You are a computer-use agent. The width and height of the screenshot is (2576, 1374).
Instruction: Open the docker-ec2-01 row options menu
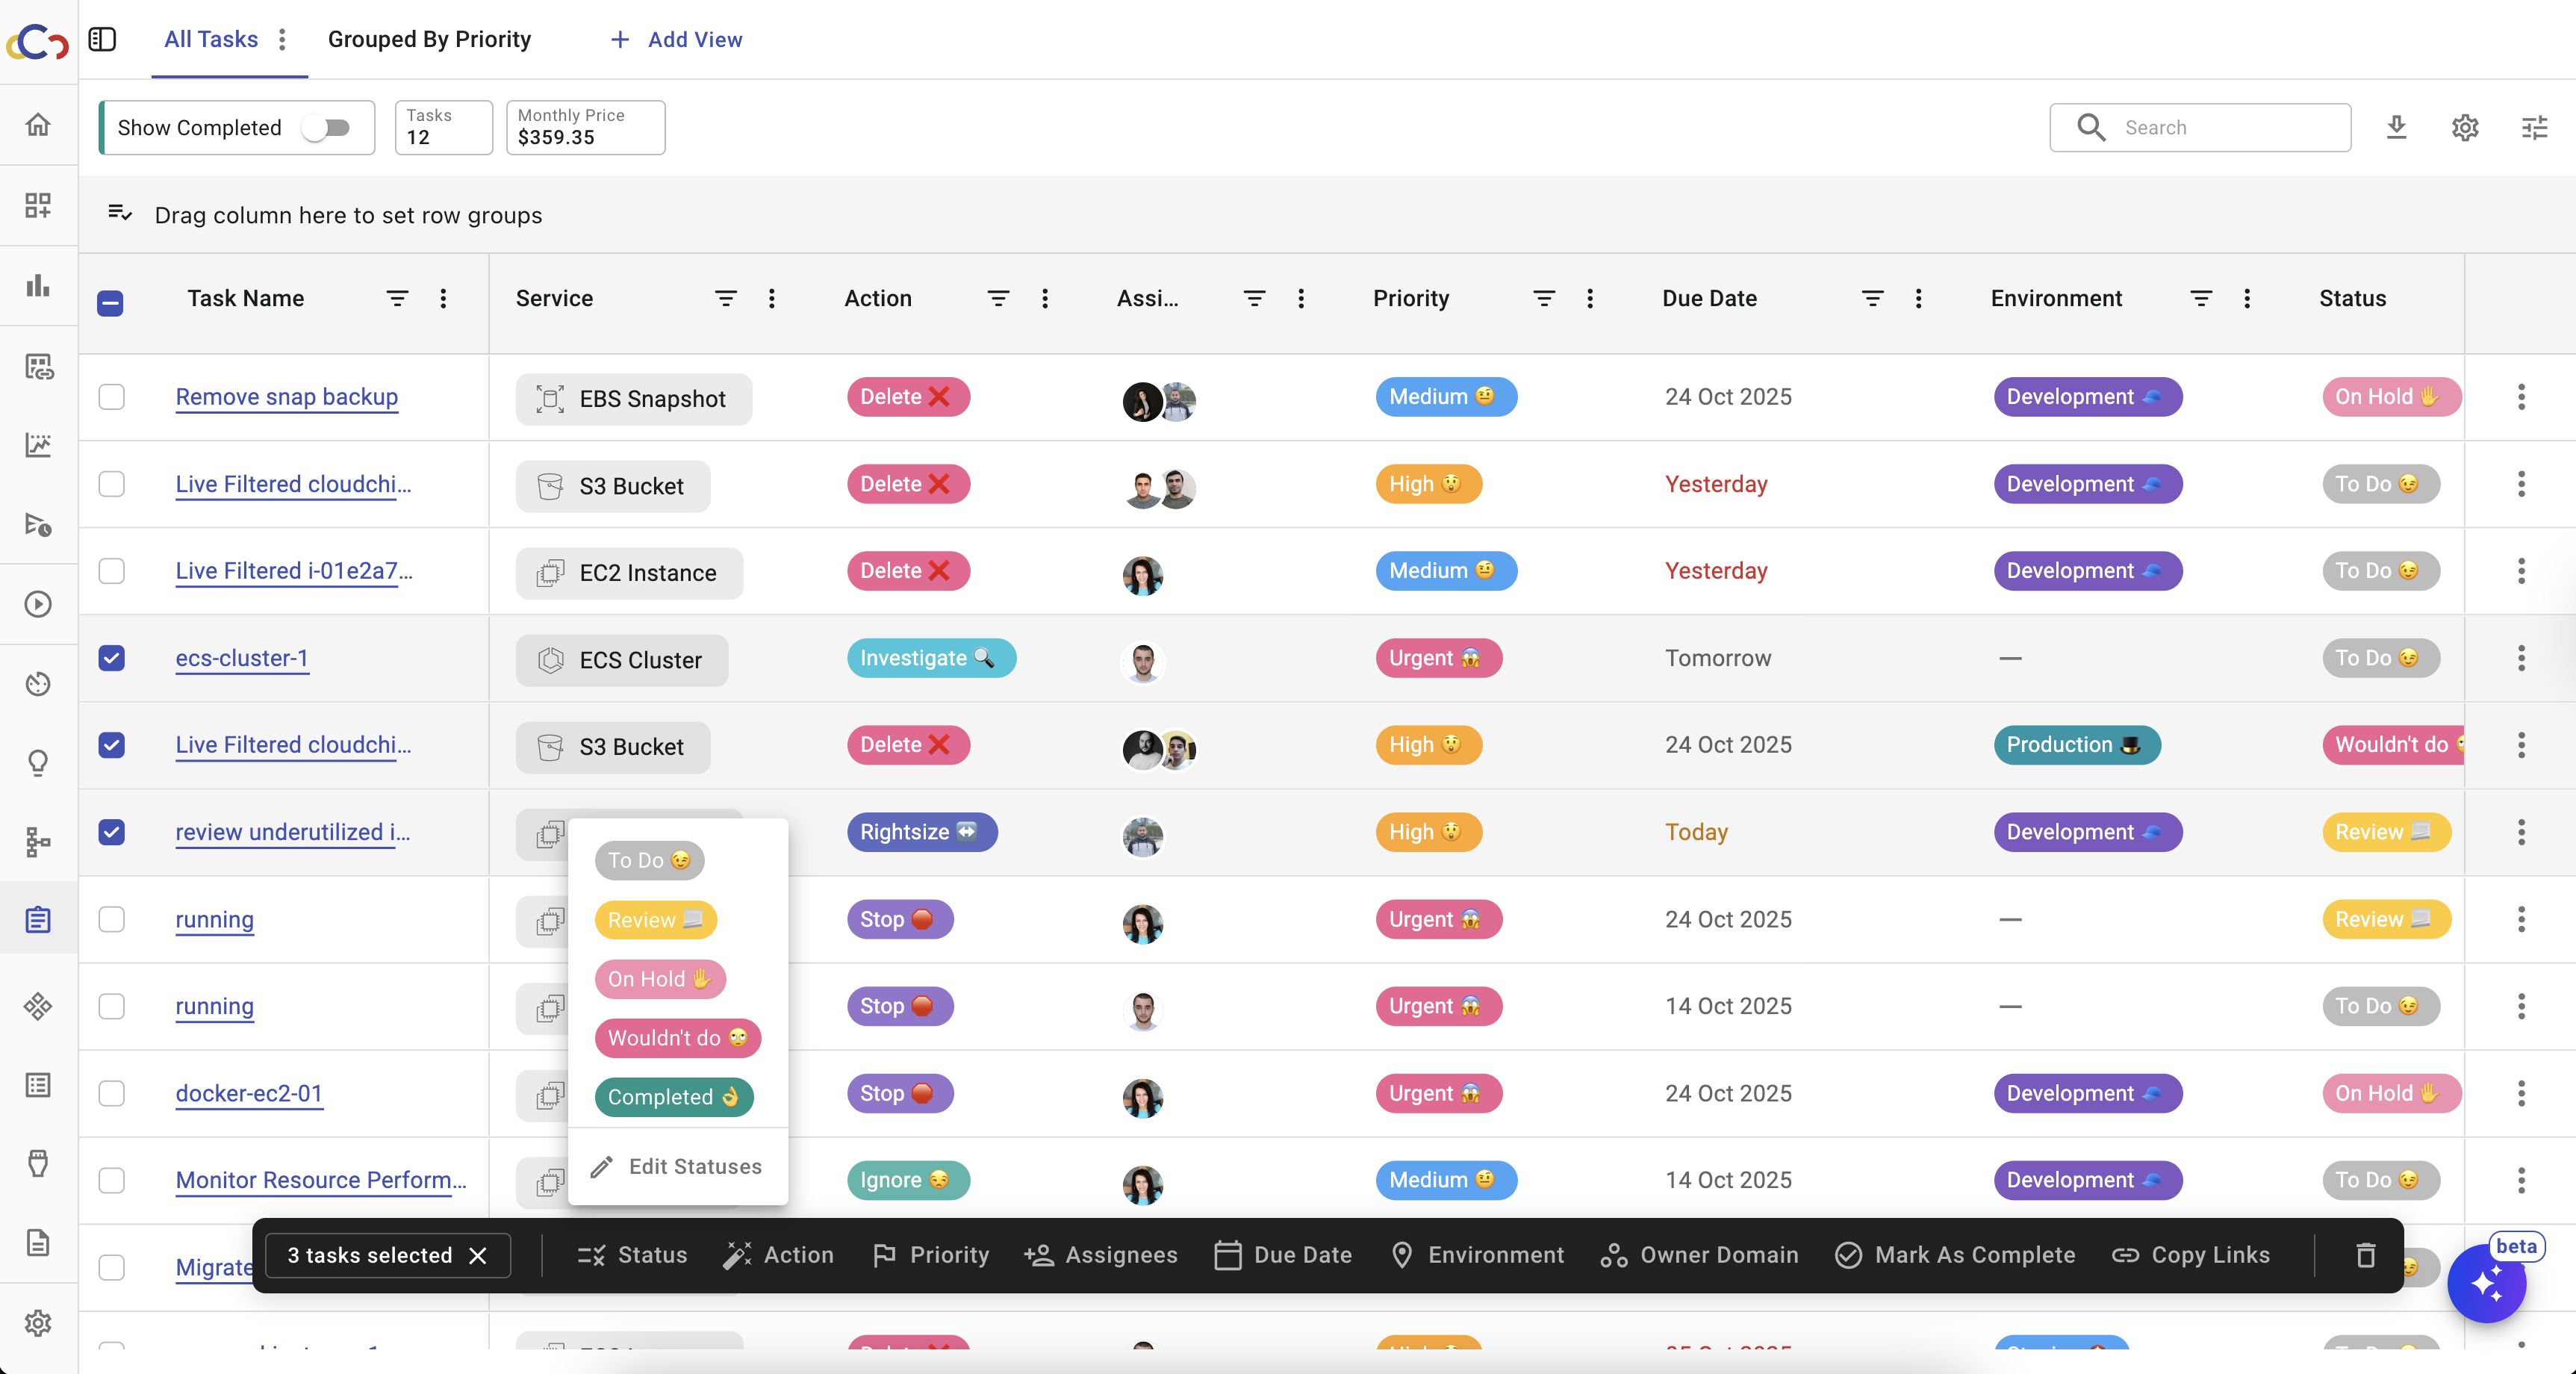coord(2521,1093)
